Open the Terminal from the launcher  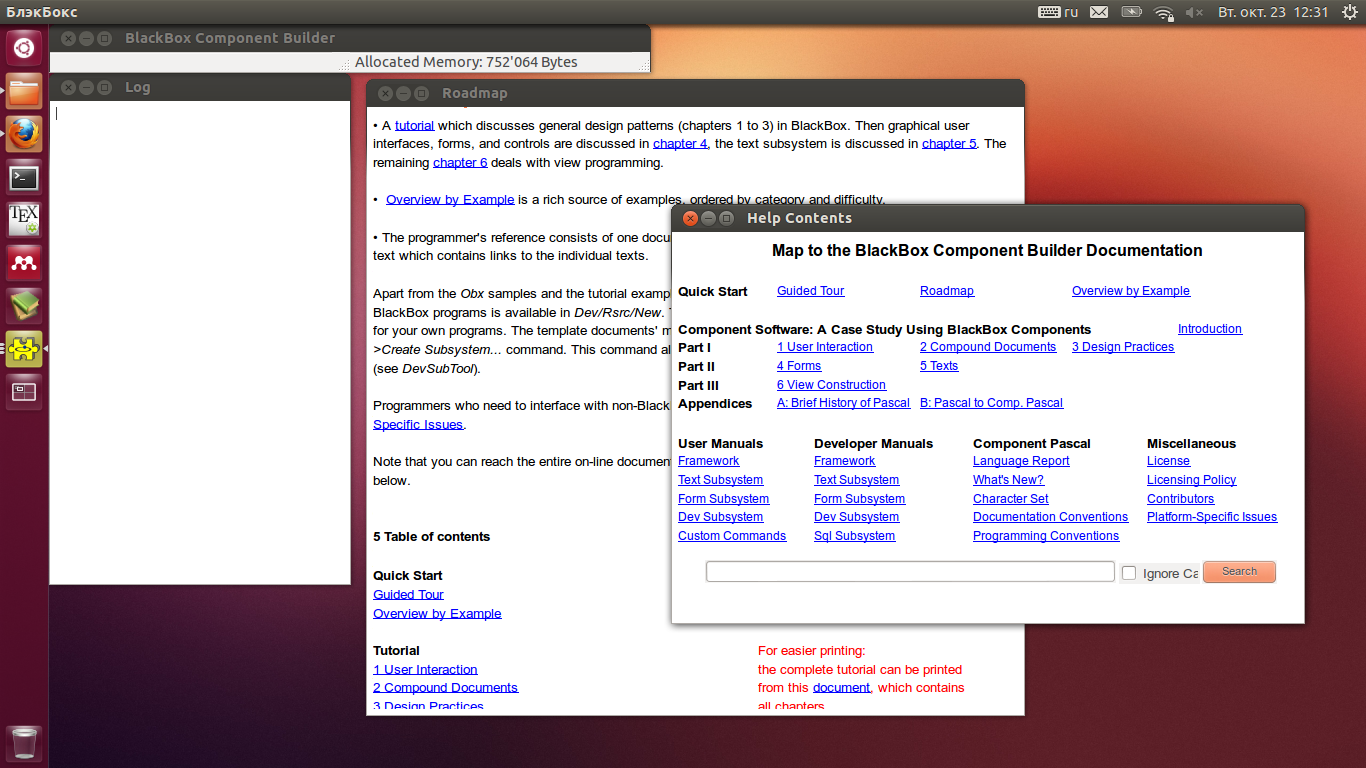(24, 178)
